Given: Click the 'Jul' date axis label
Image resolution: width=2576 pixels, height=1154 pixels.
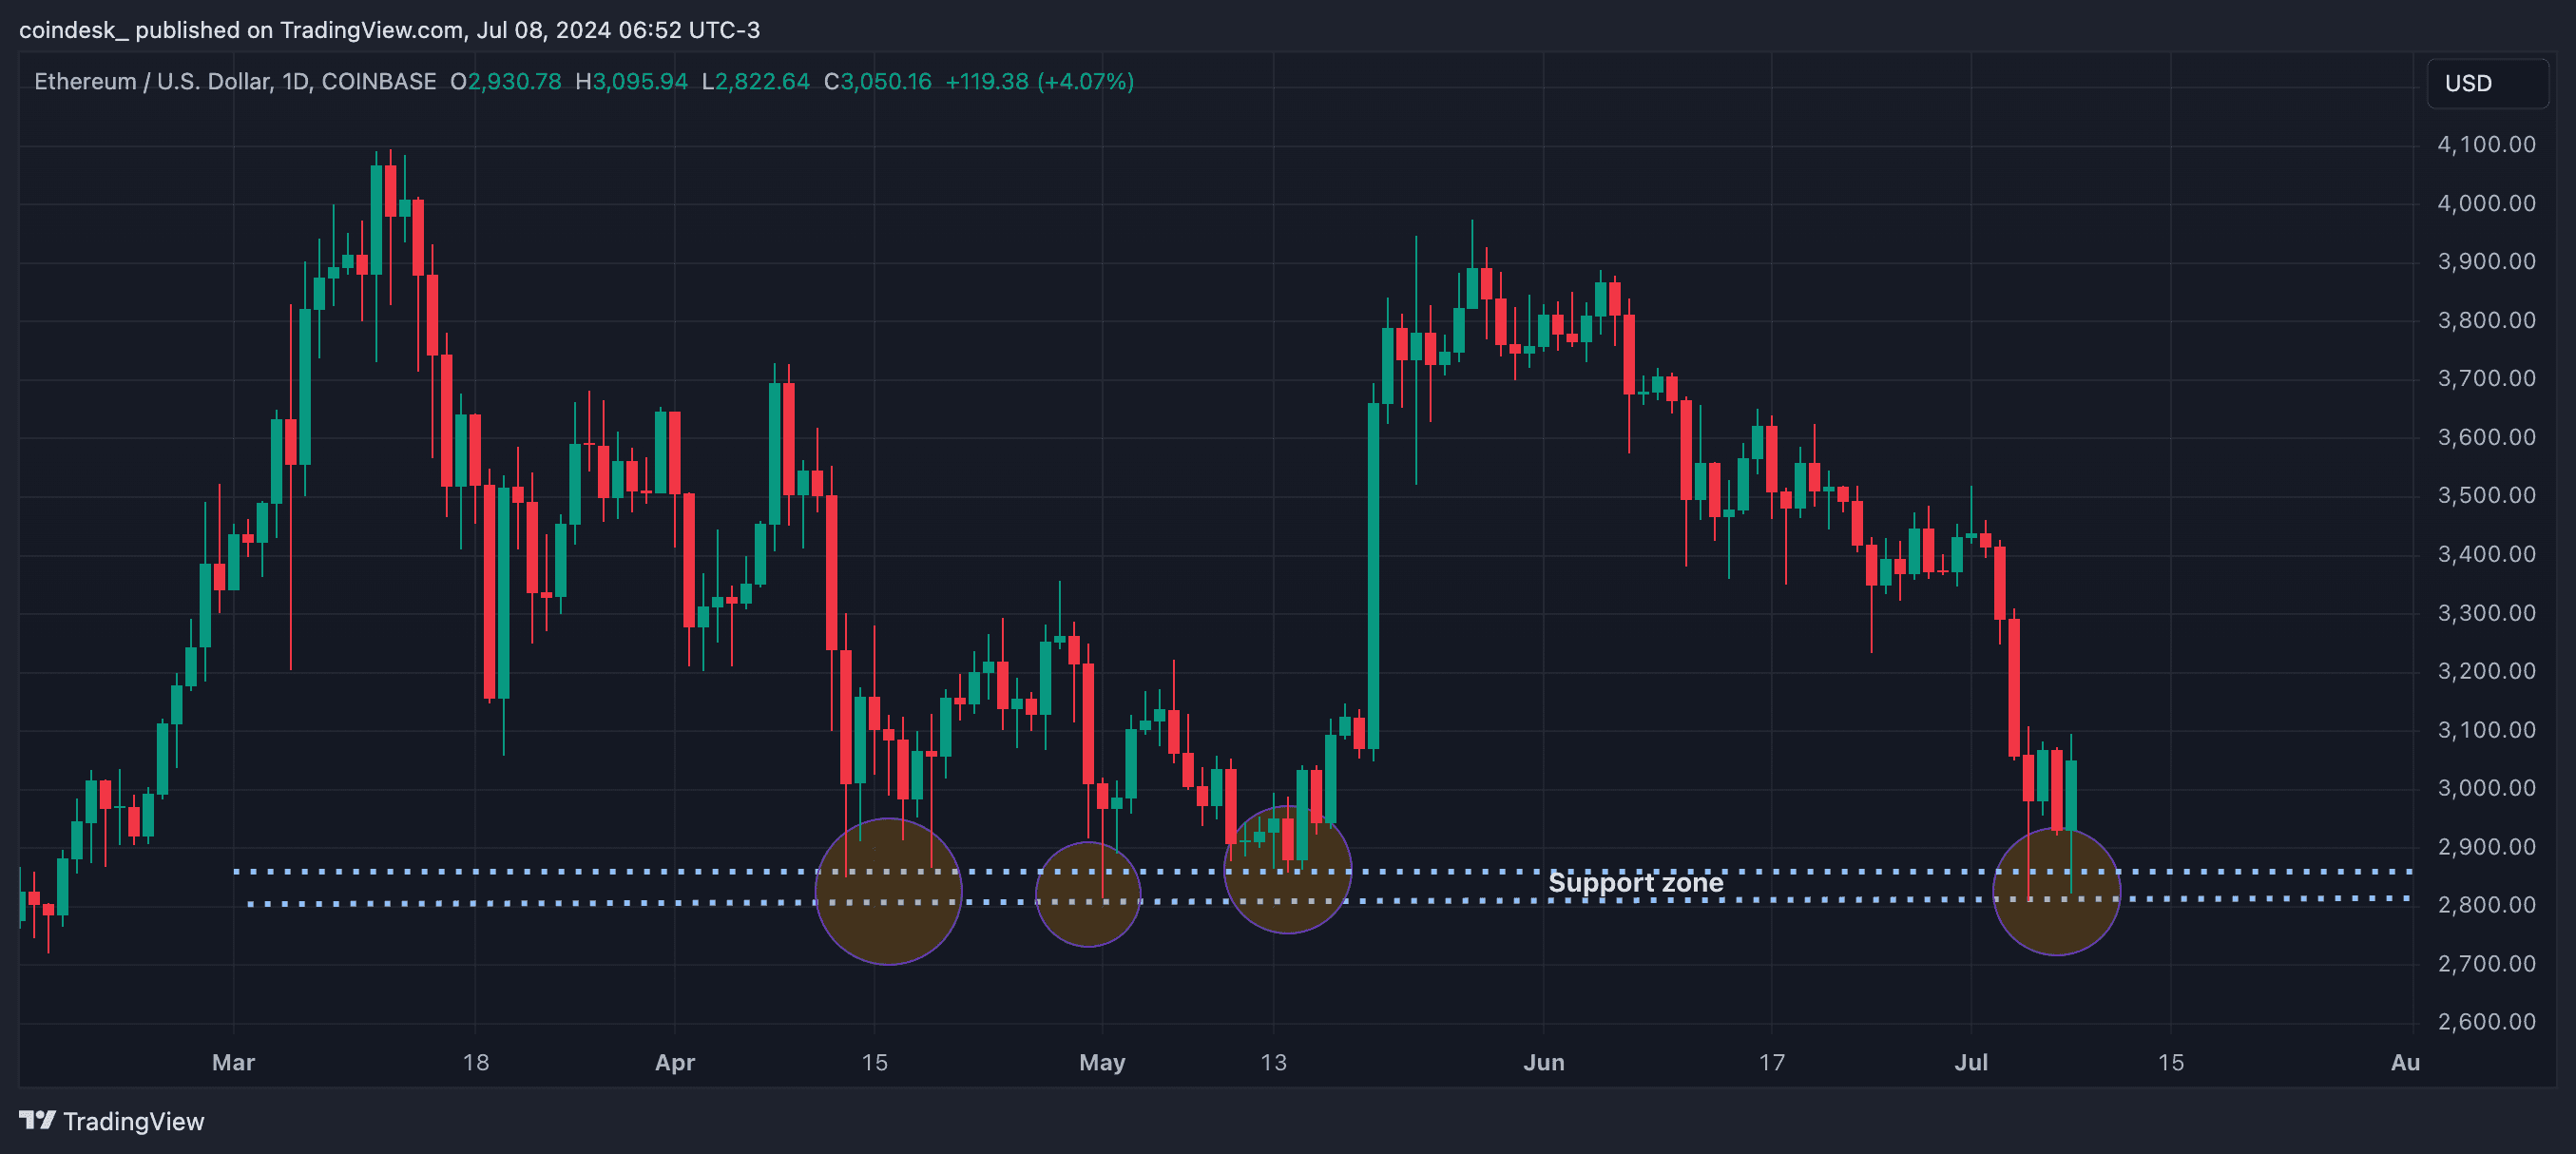Looking at the screenshot, I should point(1971,1062).
